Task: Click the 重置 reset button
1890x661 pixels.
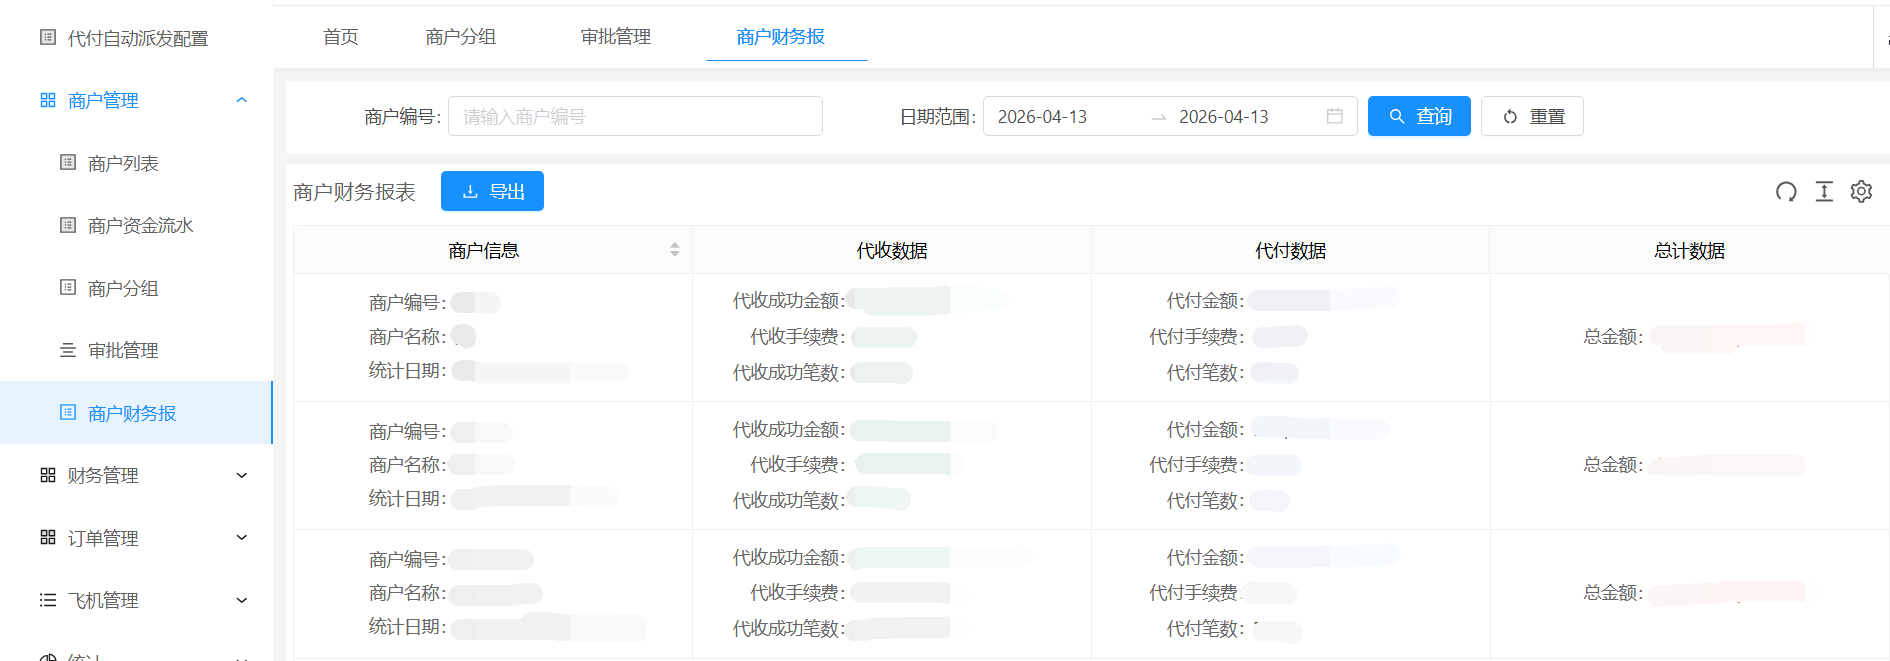Action: point(1532,116)
